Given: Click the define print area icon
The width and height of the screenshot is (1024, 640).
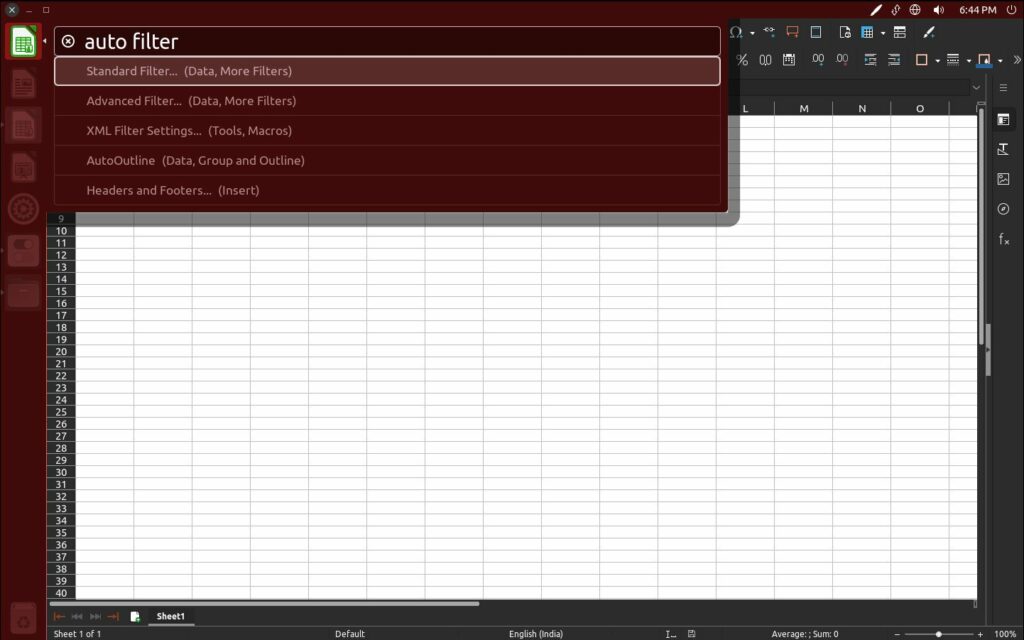Looking at the screenshot, I should (844, 32).
